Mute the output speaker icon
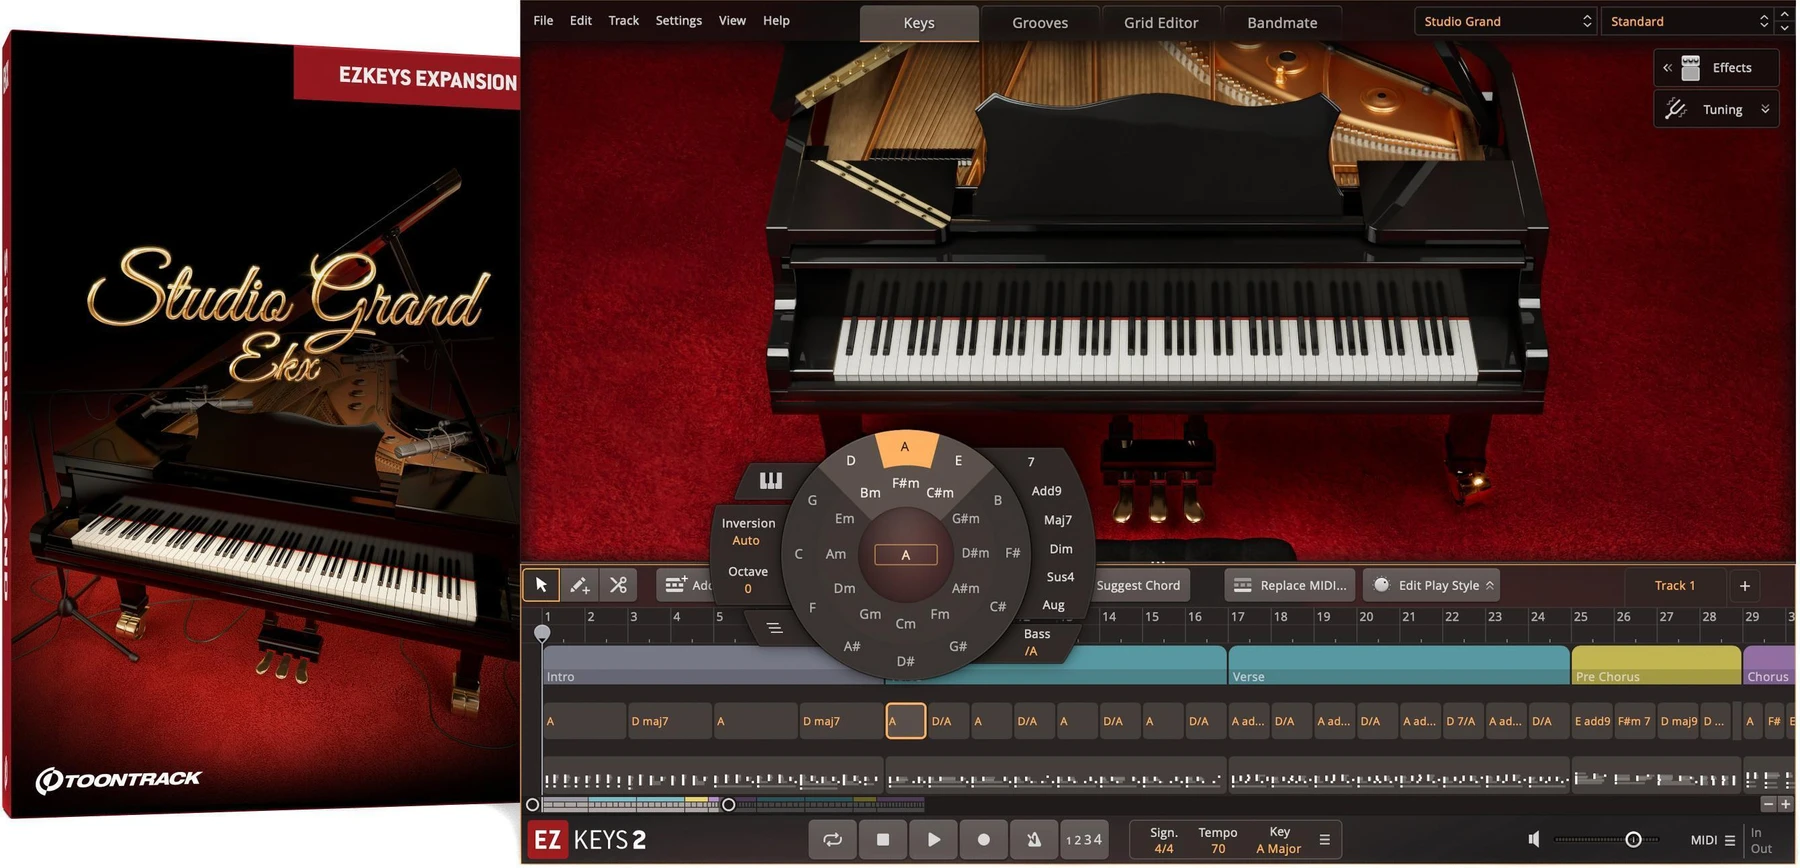1800x868 pixels. [x=1534, y=840]
